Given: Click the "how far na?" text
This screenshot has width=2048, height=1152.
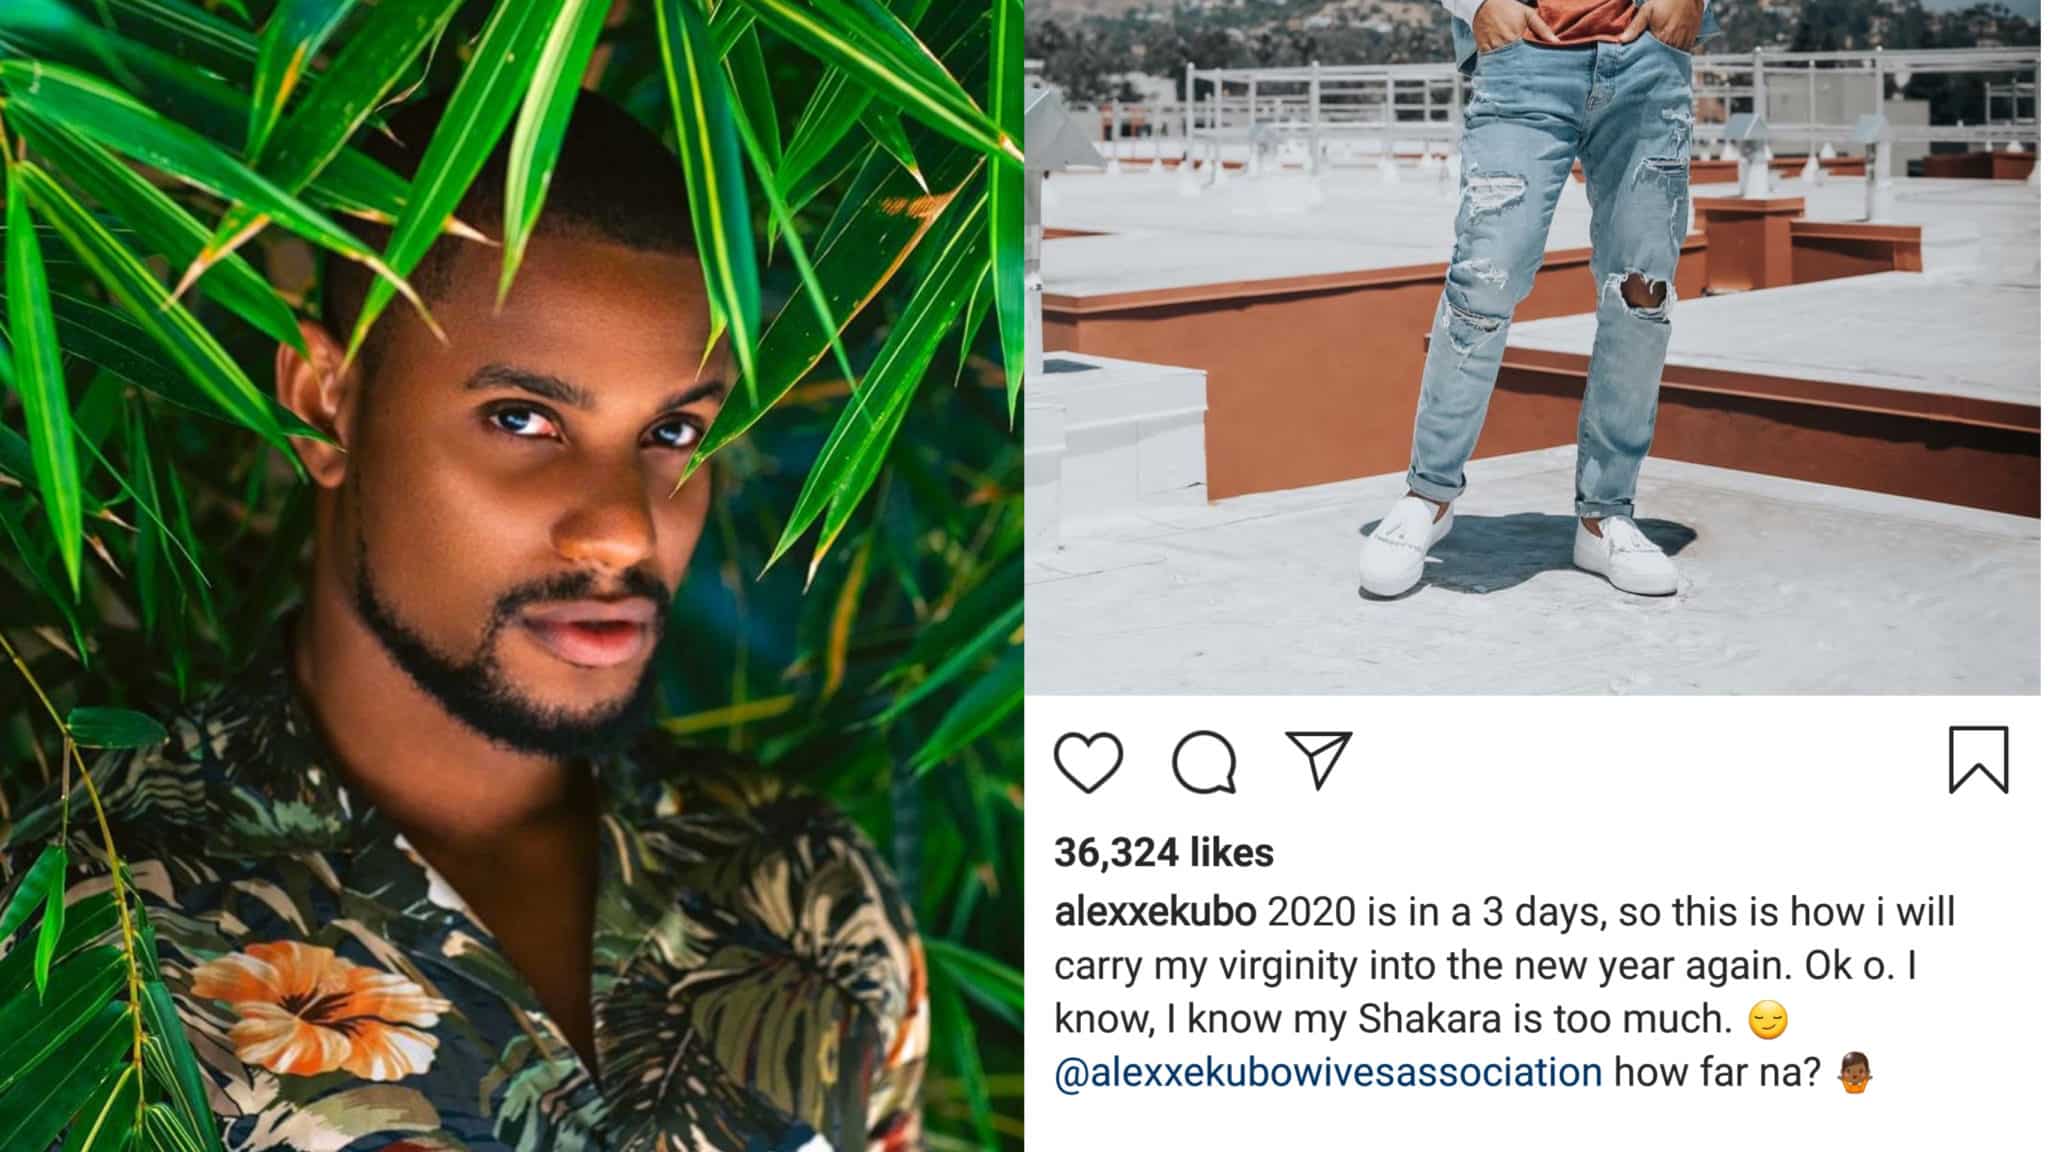Looking at the screenshot, I should 1717,1072.
